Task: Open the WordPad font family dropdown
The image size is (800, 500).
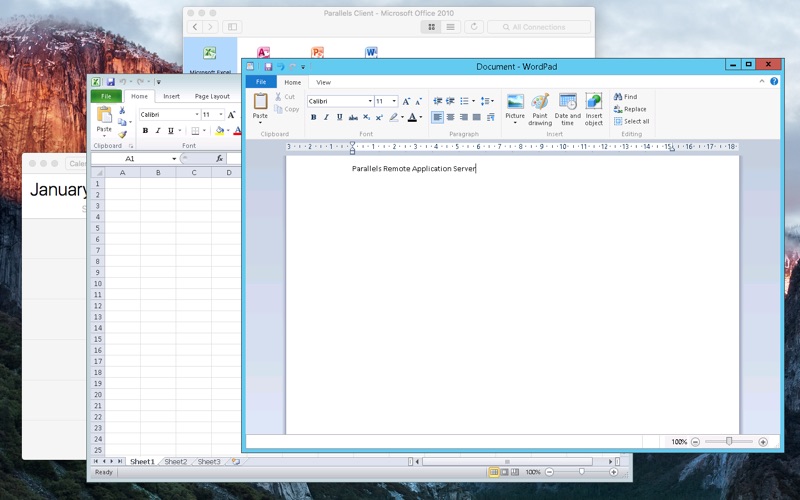Action: (x=370, y=102)
